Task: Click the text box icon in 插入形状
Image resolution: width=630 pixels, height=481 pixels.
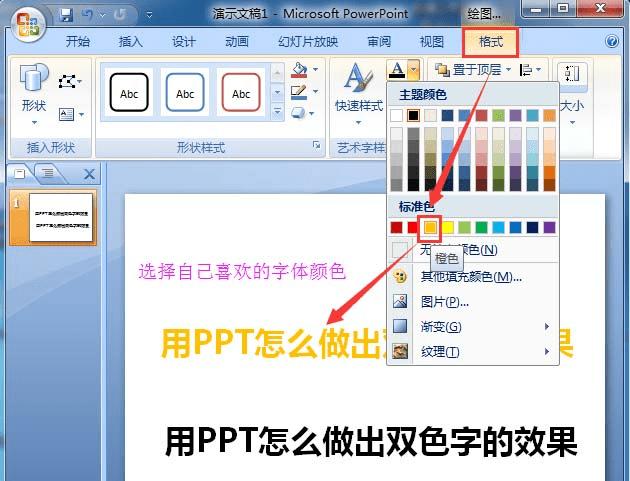Action: coord(66,115)
